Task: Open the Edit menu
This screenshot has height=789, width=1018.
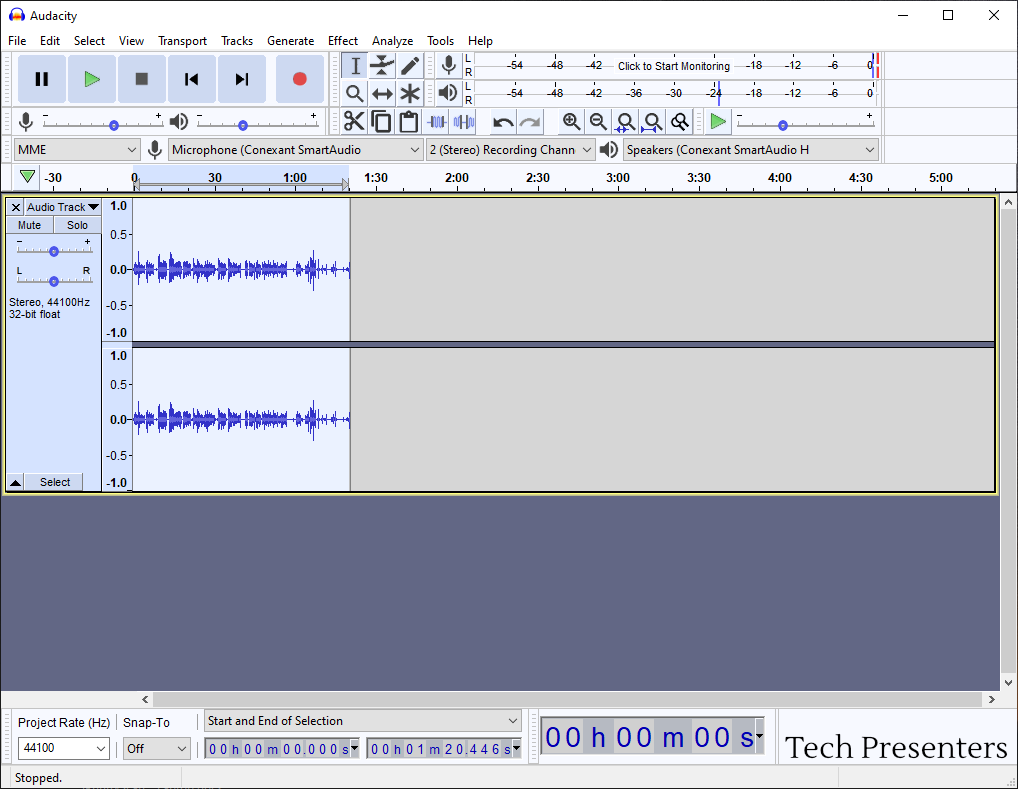Action: [50, 41]
